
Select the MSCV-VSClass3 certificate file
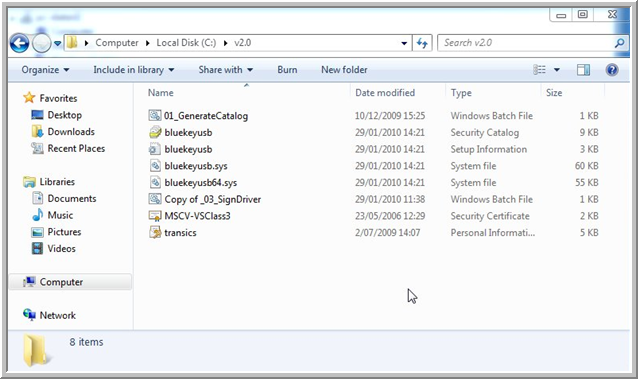click(x=197, y=216)
